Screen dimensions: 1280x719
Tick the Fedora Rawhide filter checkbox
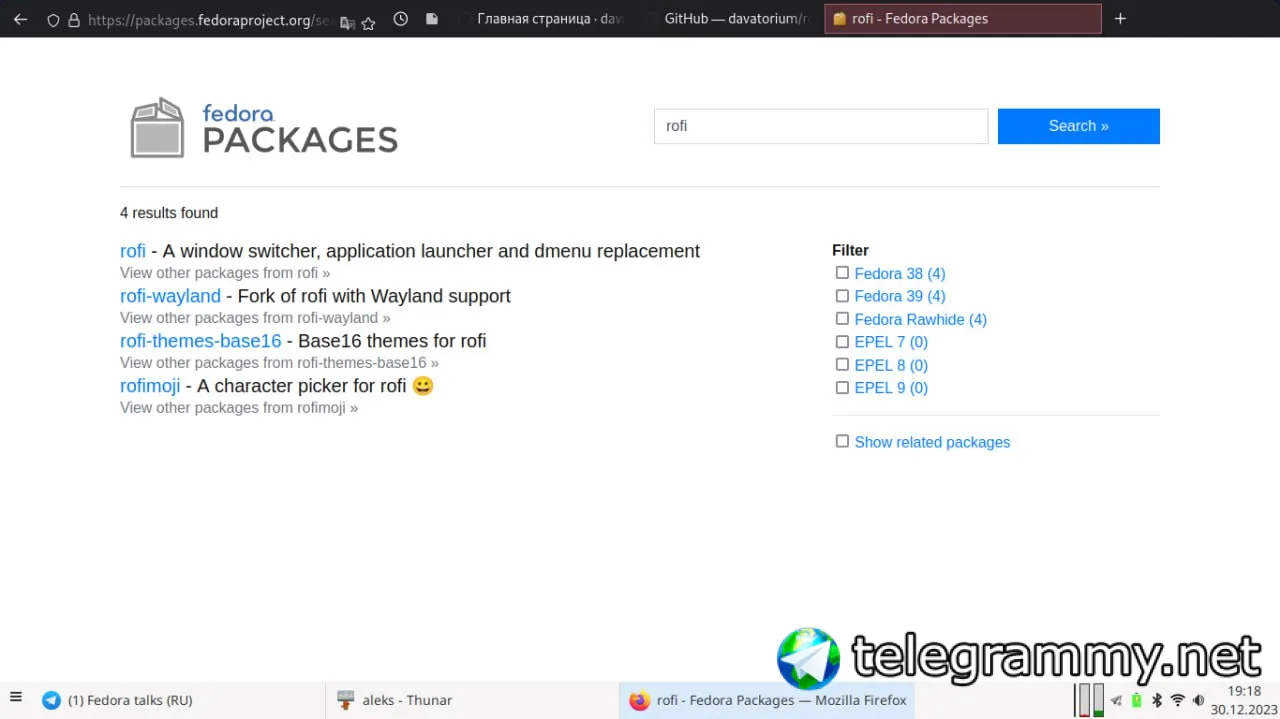[842, 319]
